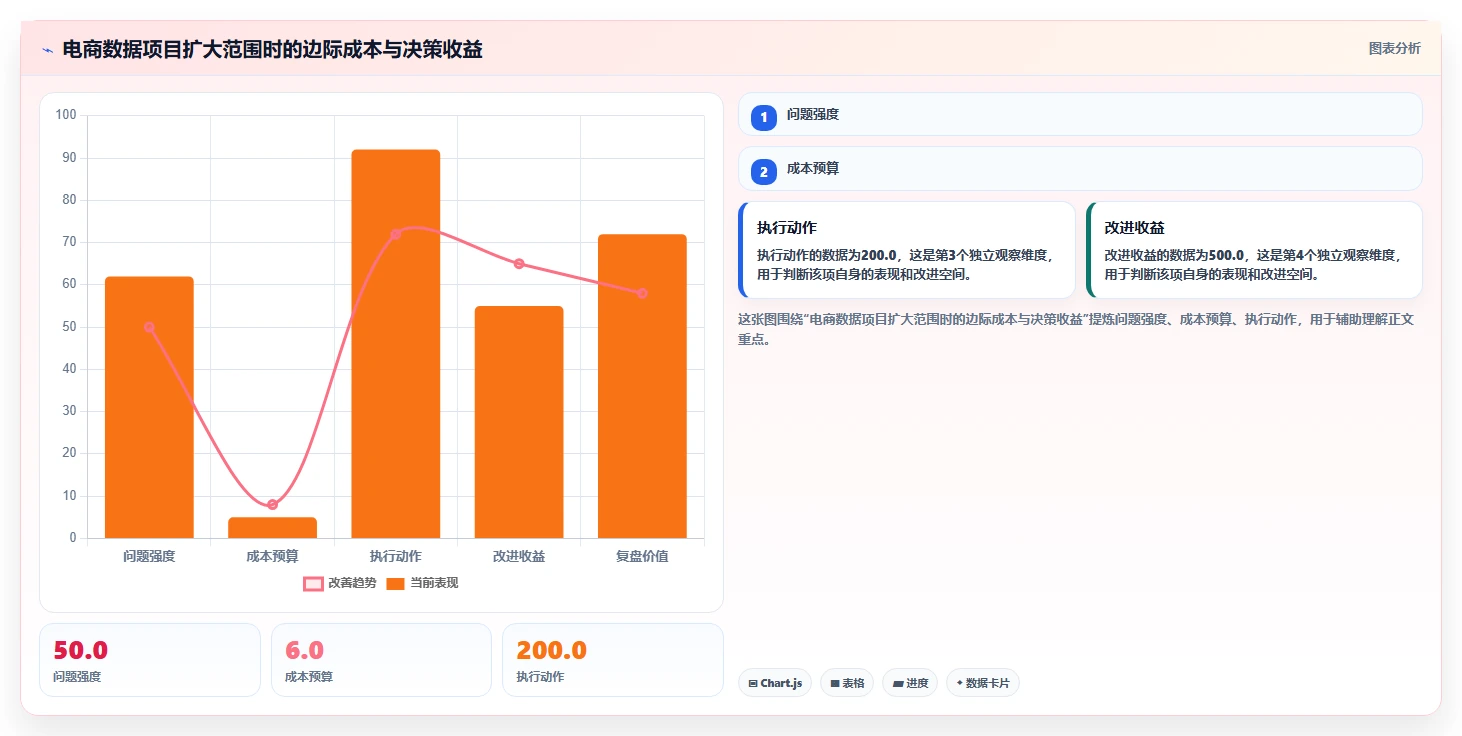Click the number 1 badge

coord(764,118)
